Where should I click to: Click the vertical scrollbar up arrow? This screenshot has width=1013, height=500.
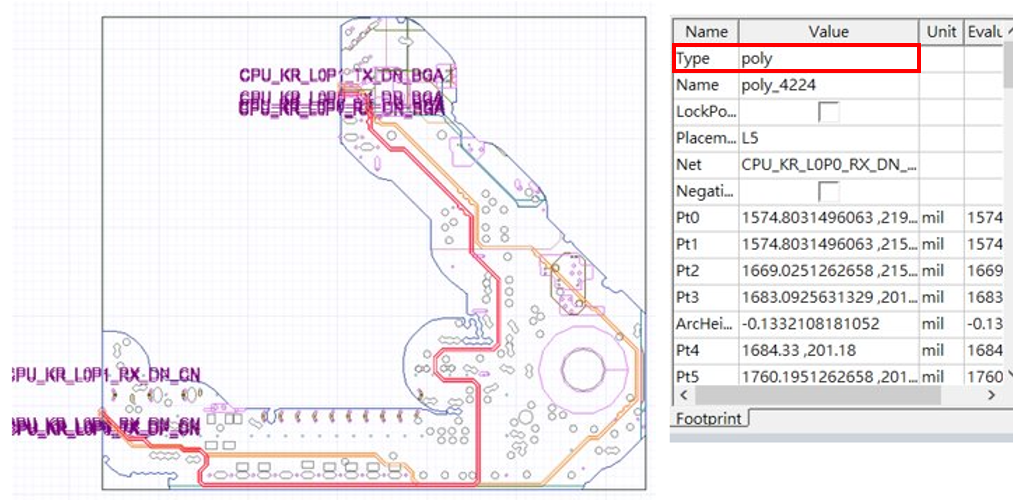point(1008,32)
